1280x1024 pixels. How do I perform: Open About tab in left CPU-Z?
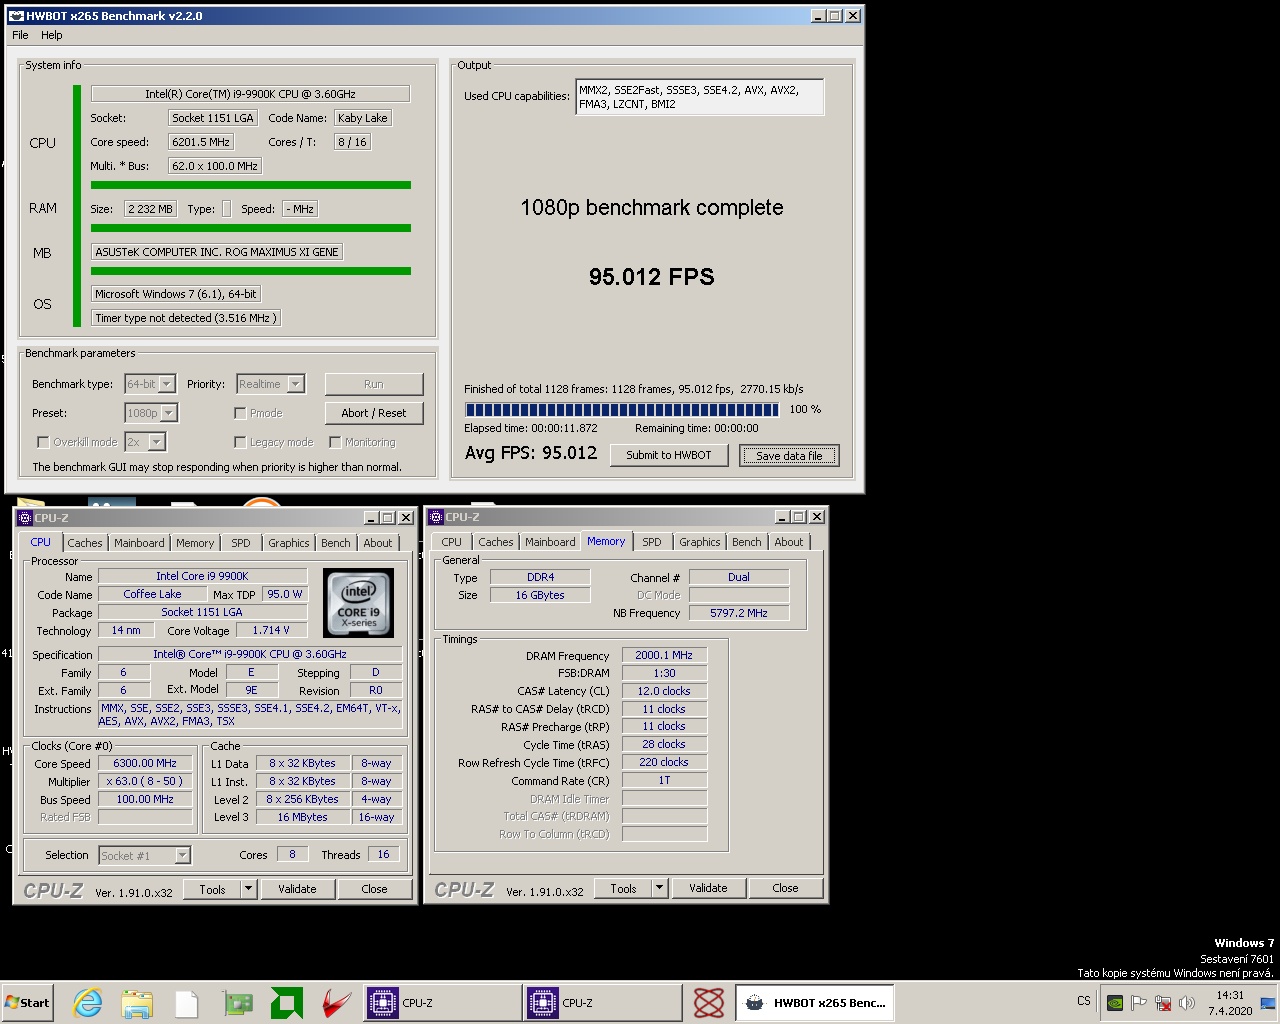[378, 543]
